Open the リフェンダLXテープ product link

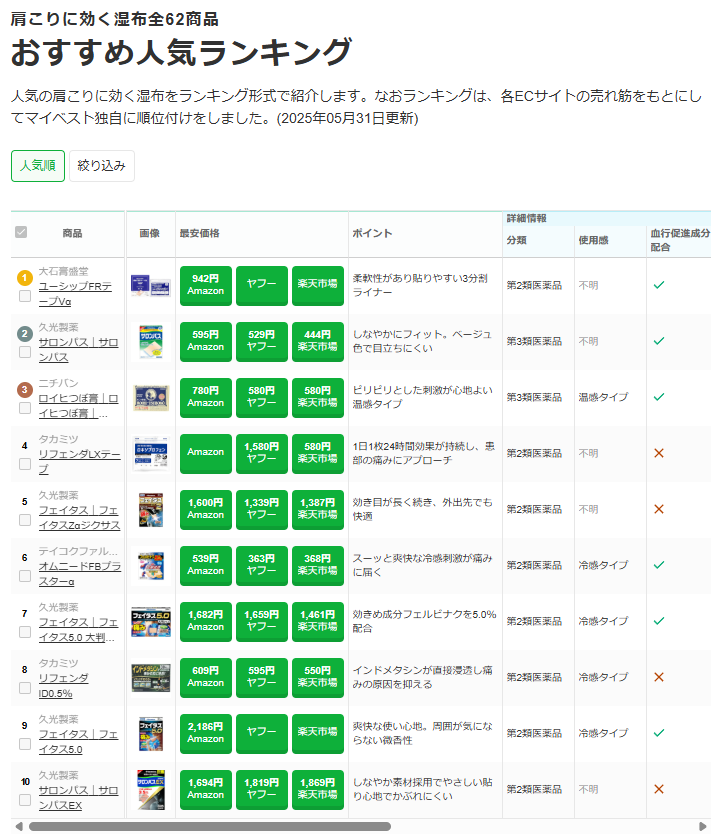(79, 461)
